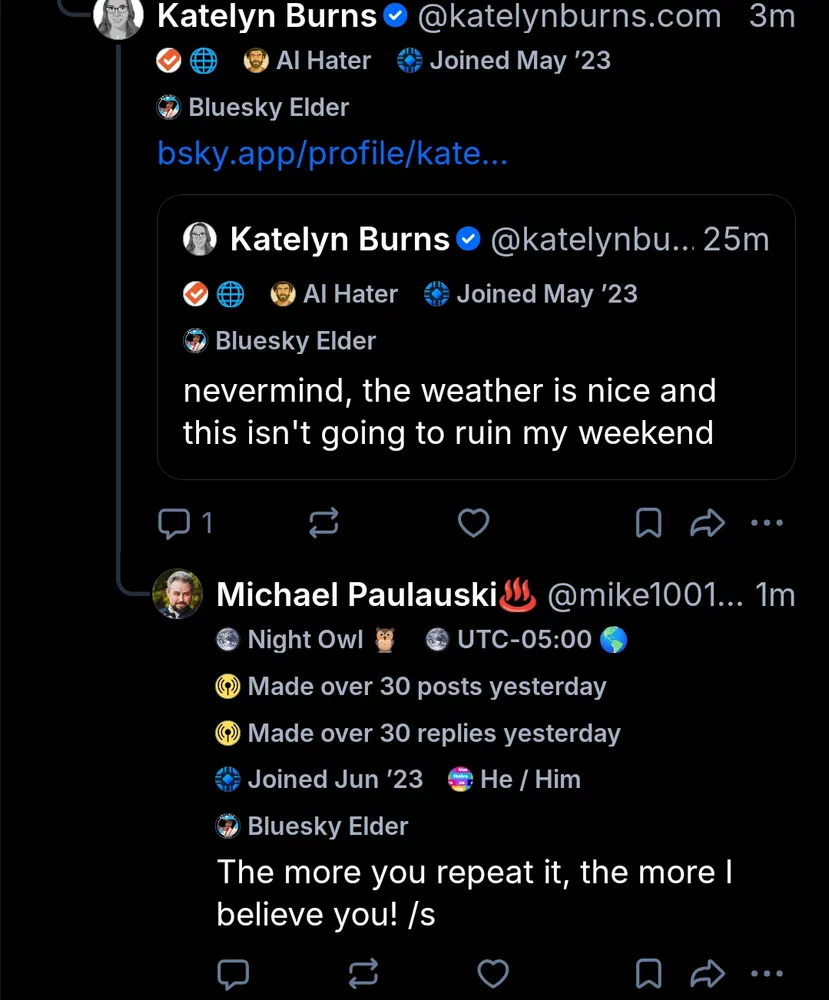
Task: Repost Michael Paulauski's reply
Action: click(364, 973)
